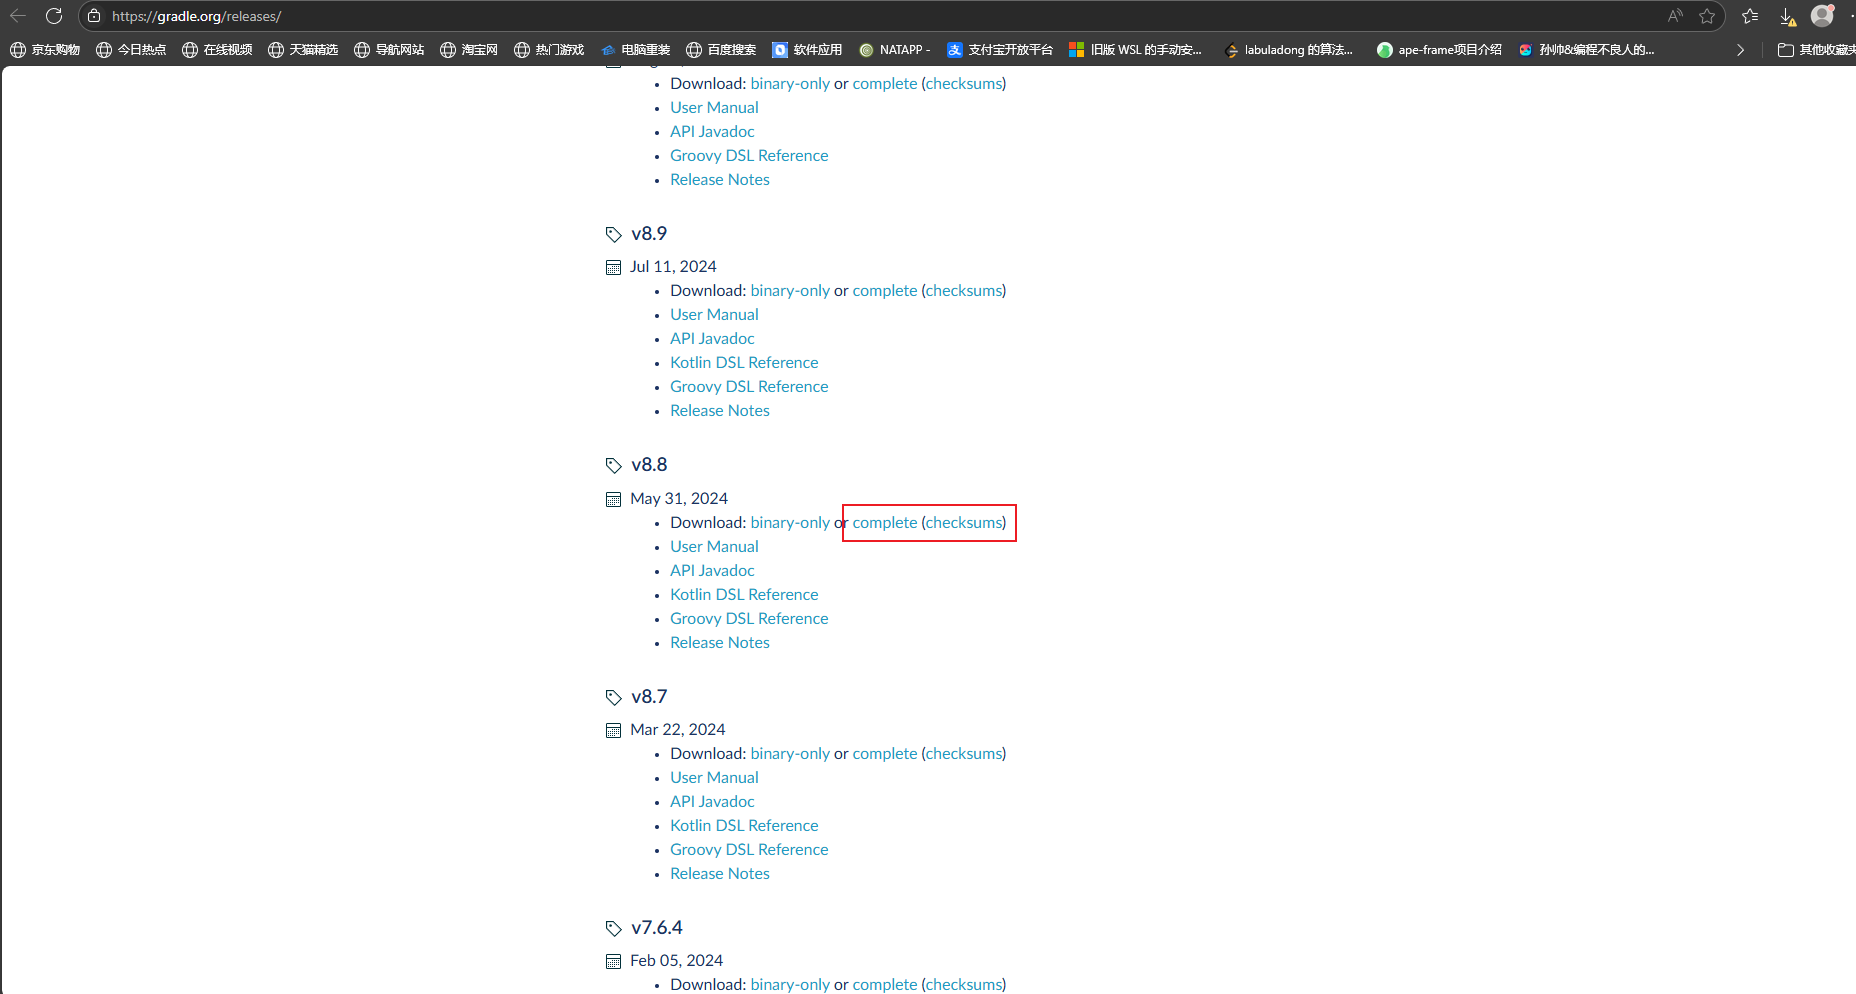This screenshot has height=994, width=1856.
Task: Add this page to favorites with the star
Action: point(1709,16)
